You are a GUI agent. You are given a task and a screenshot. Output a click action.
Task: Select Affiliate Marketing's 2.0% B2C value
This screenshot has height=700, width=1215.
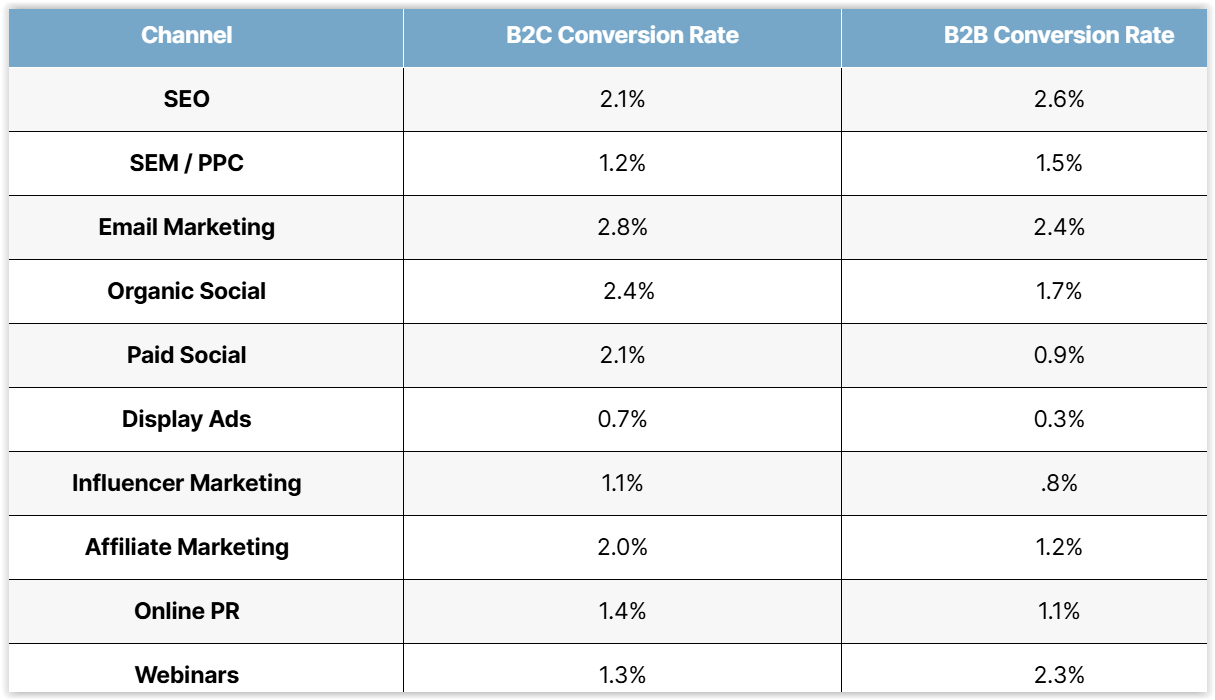pyautogui.click(x=622, y=547)
